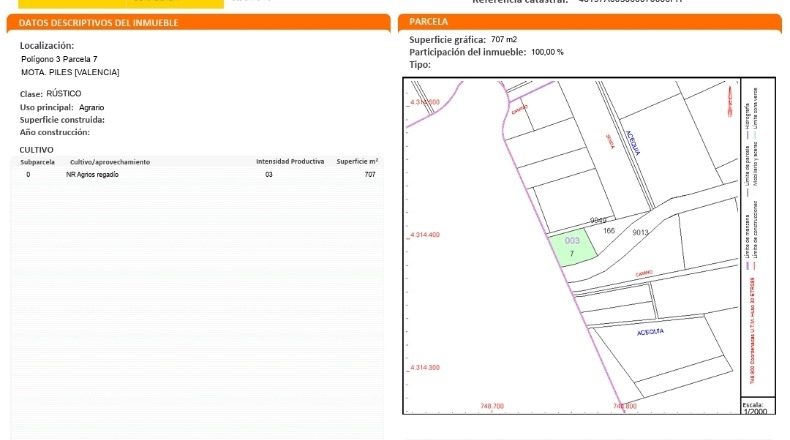Viewport: 790px width, 440px height.
Task: Click the "Cultivo/aprovechamiento" column header
Action: (110, 162)
